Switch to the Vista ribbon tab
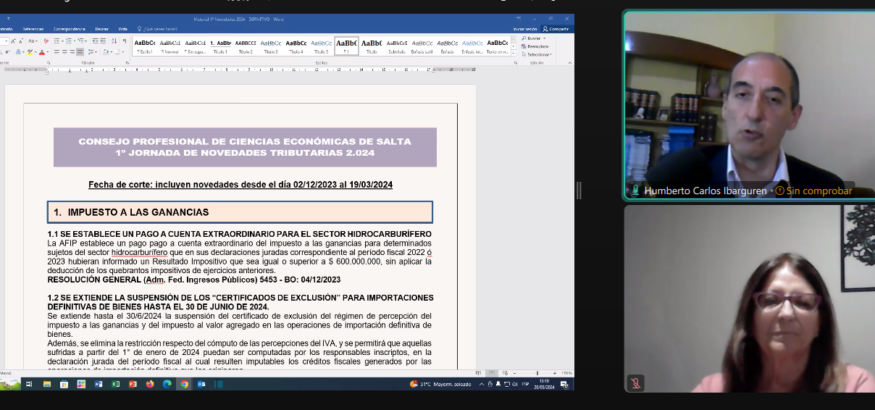 pyautogui.click(x=123, y=29)
